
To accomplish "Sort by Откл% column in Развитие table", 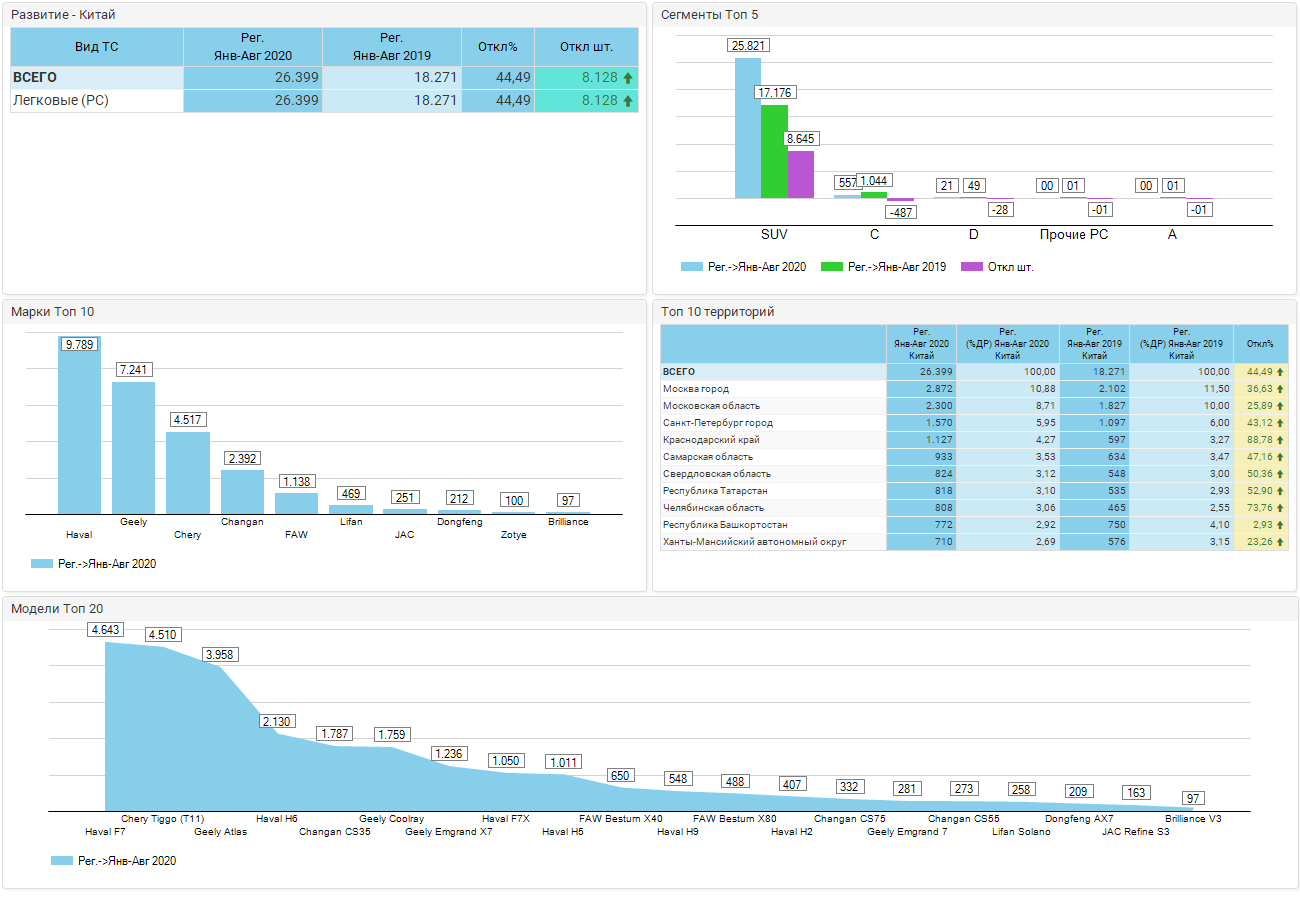I will 498,47.
